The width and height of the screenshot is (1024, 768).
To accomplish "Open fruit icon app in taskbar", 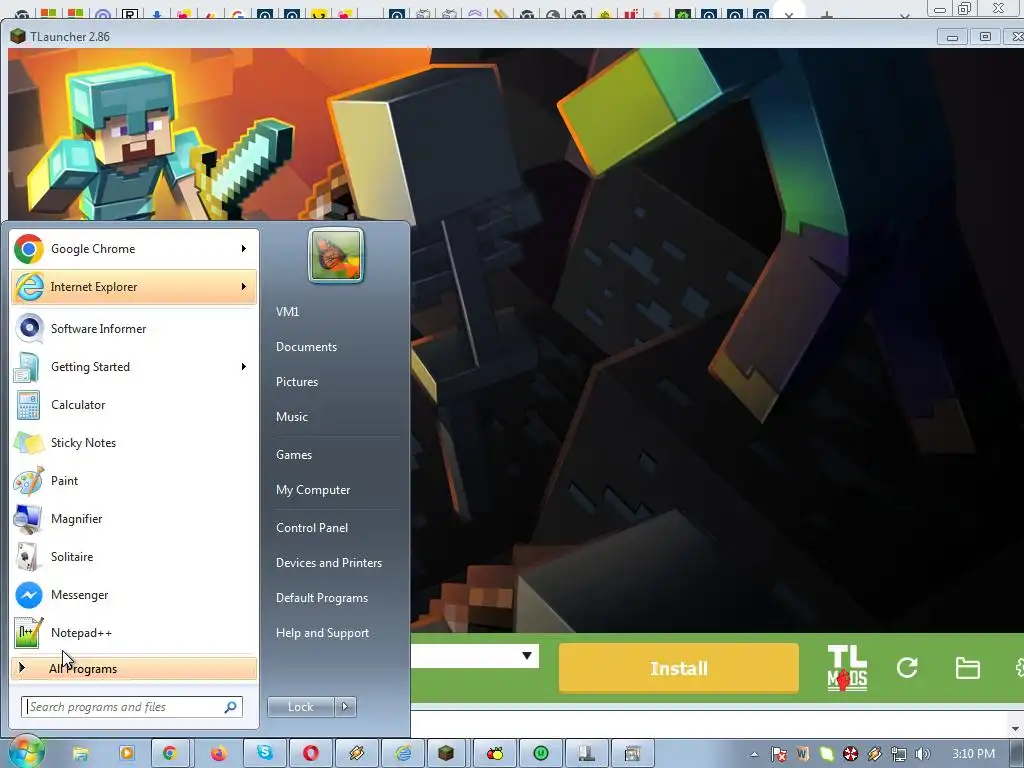I will pyautogui.click(x=495, y=754).
